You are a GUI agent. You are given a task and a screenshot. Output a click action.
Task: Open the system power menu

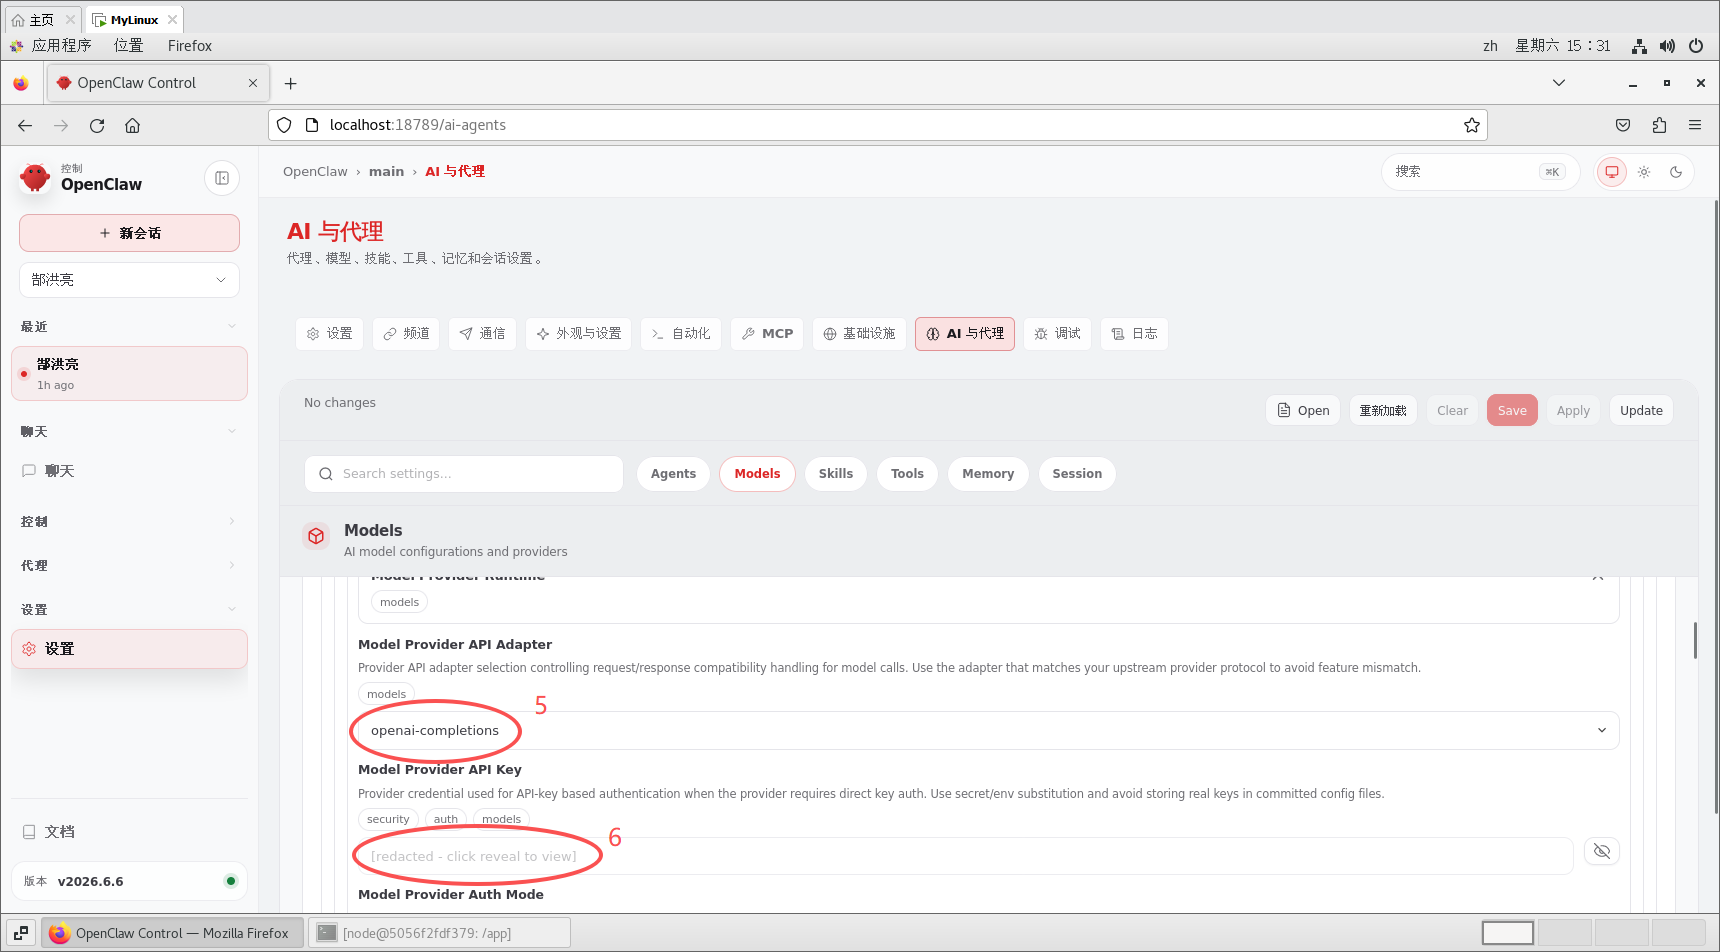[x=1696, y=46]
